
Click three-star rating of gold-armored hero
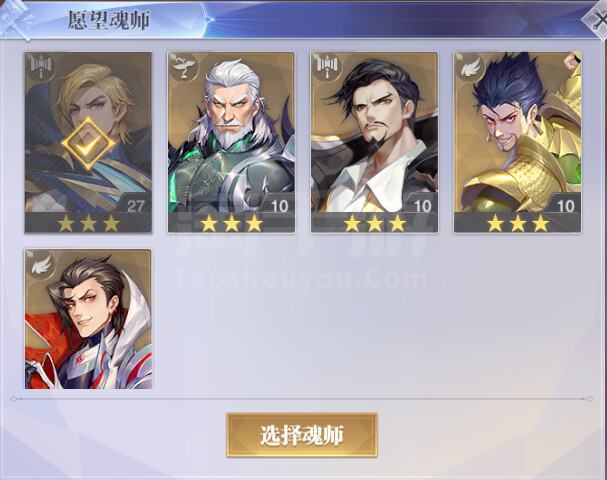[x=518, y=224]
